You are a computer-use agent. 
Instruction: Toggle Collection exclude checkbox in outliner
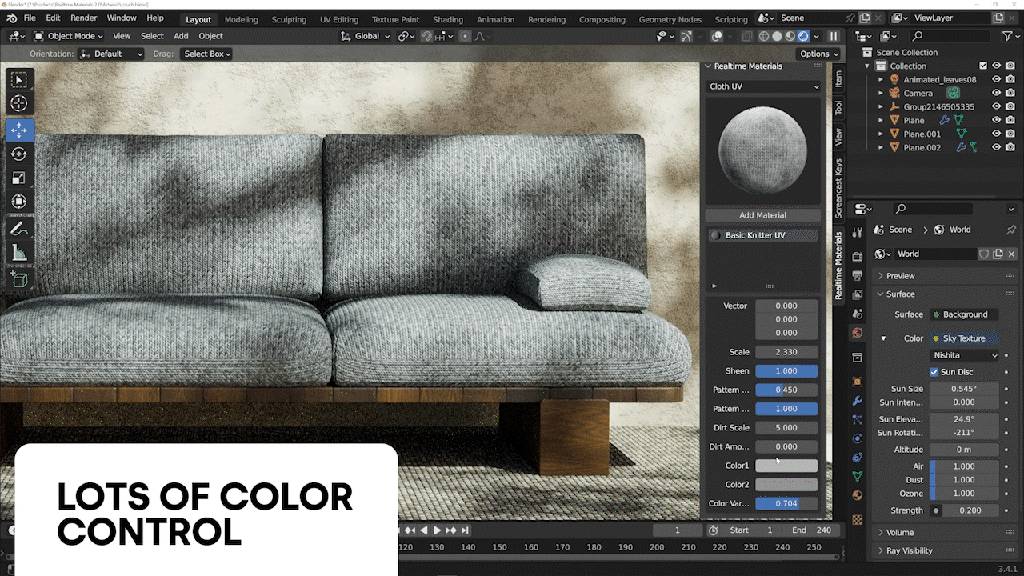pyautogui.click(x=983, y=66)
